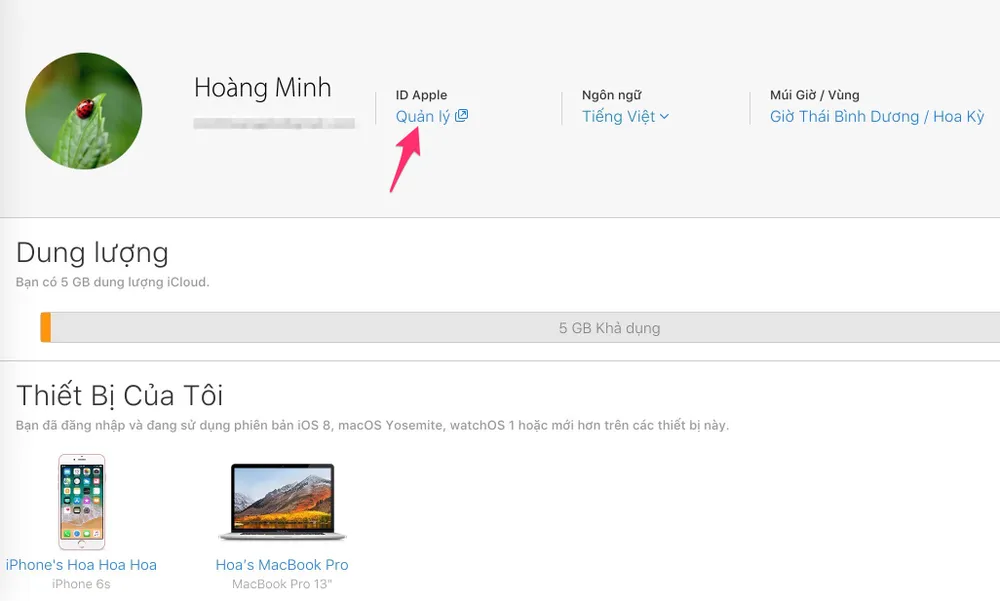Image resolution: width=1000 pixels, height=601 pixels.
Task: Select the Hoa's MacBook Pro device link
Action: [282, 565]
